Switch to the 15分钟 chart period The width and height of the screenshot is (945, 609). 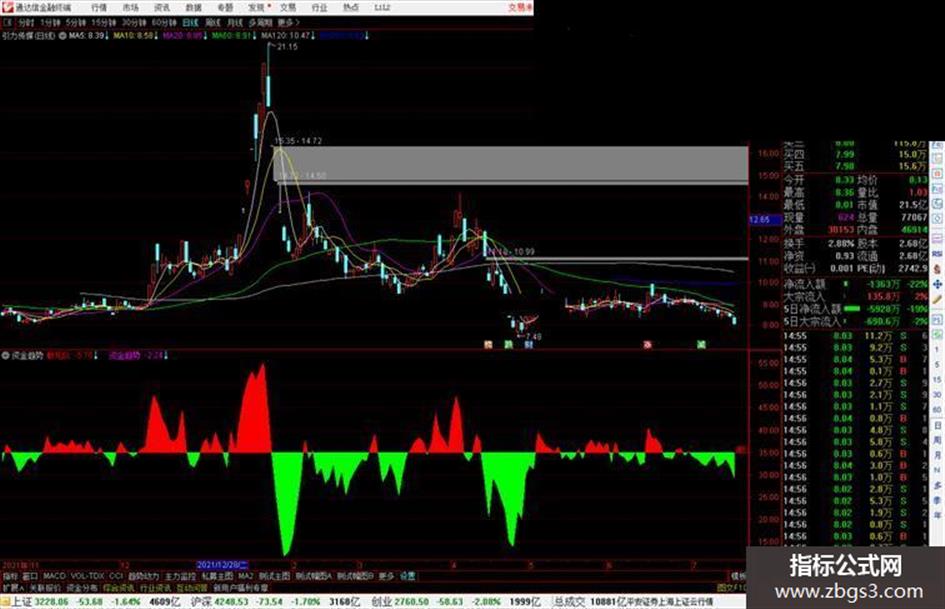[104, 22]
